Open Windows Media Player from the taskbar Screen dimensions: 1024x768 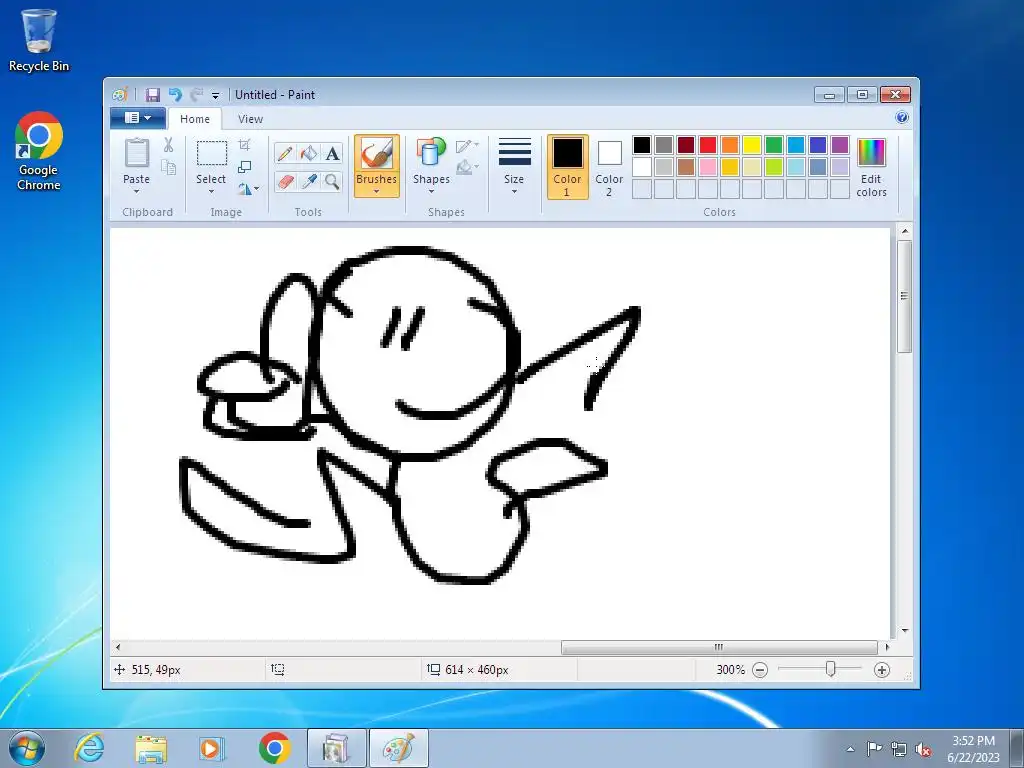point(212,748)
